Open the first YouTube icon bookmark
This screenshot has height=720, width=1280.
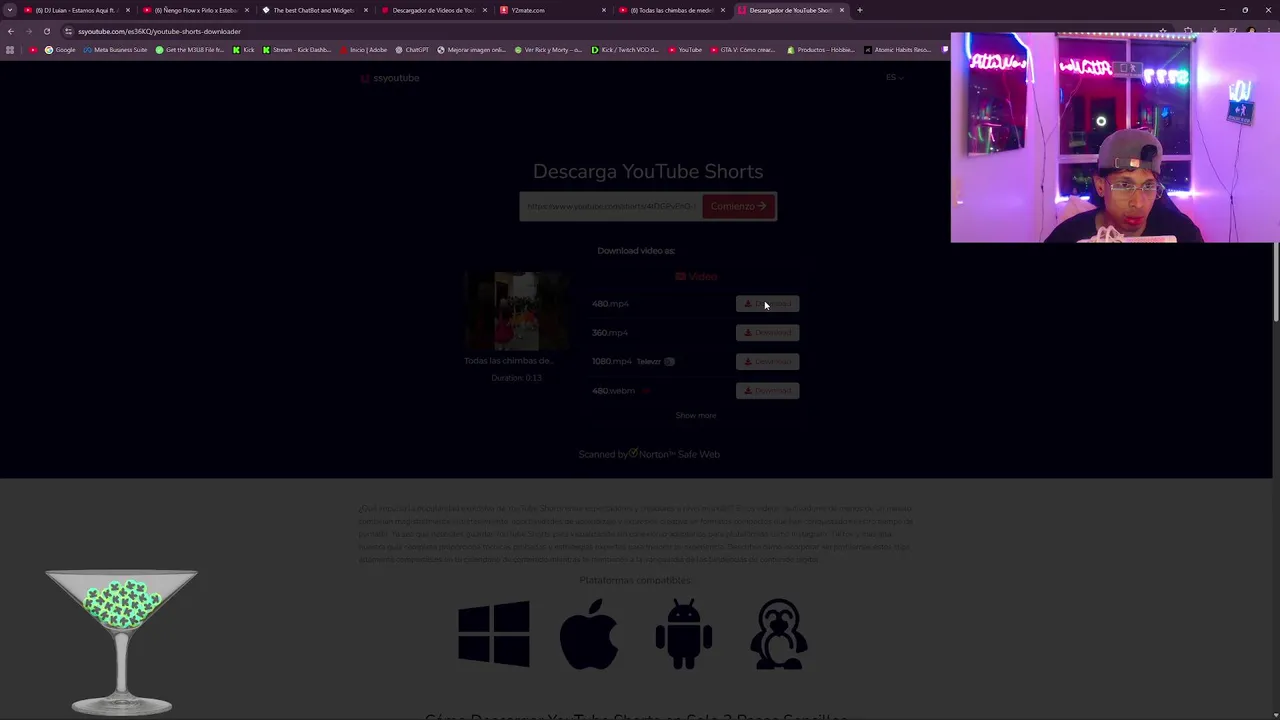click(x=33, y=50)
